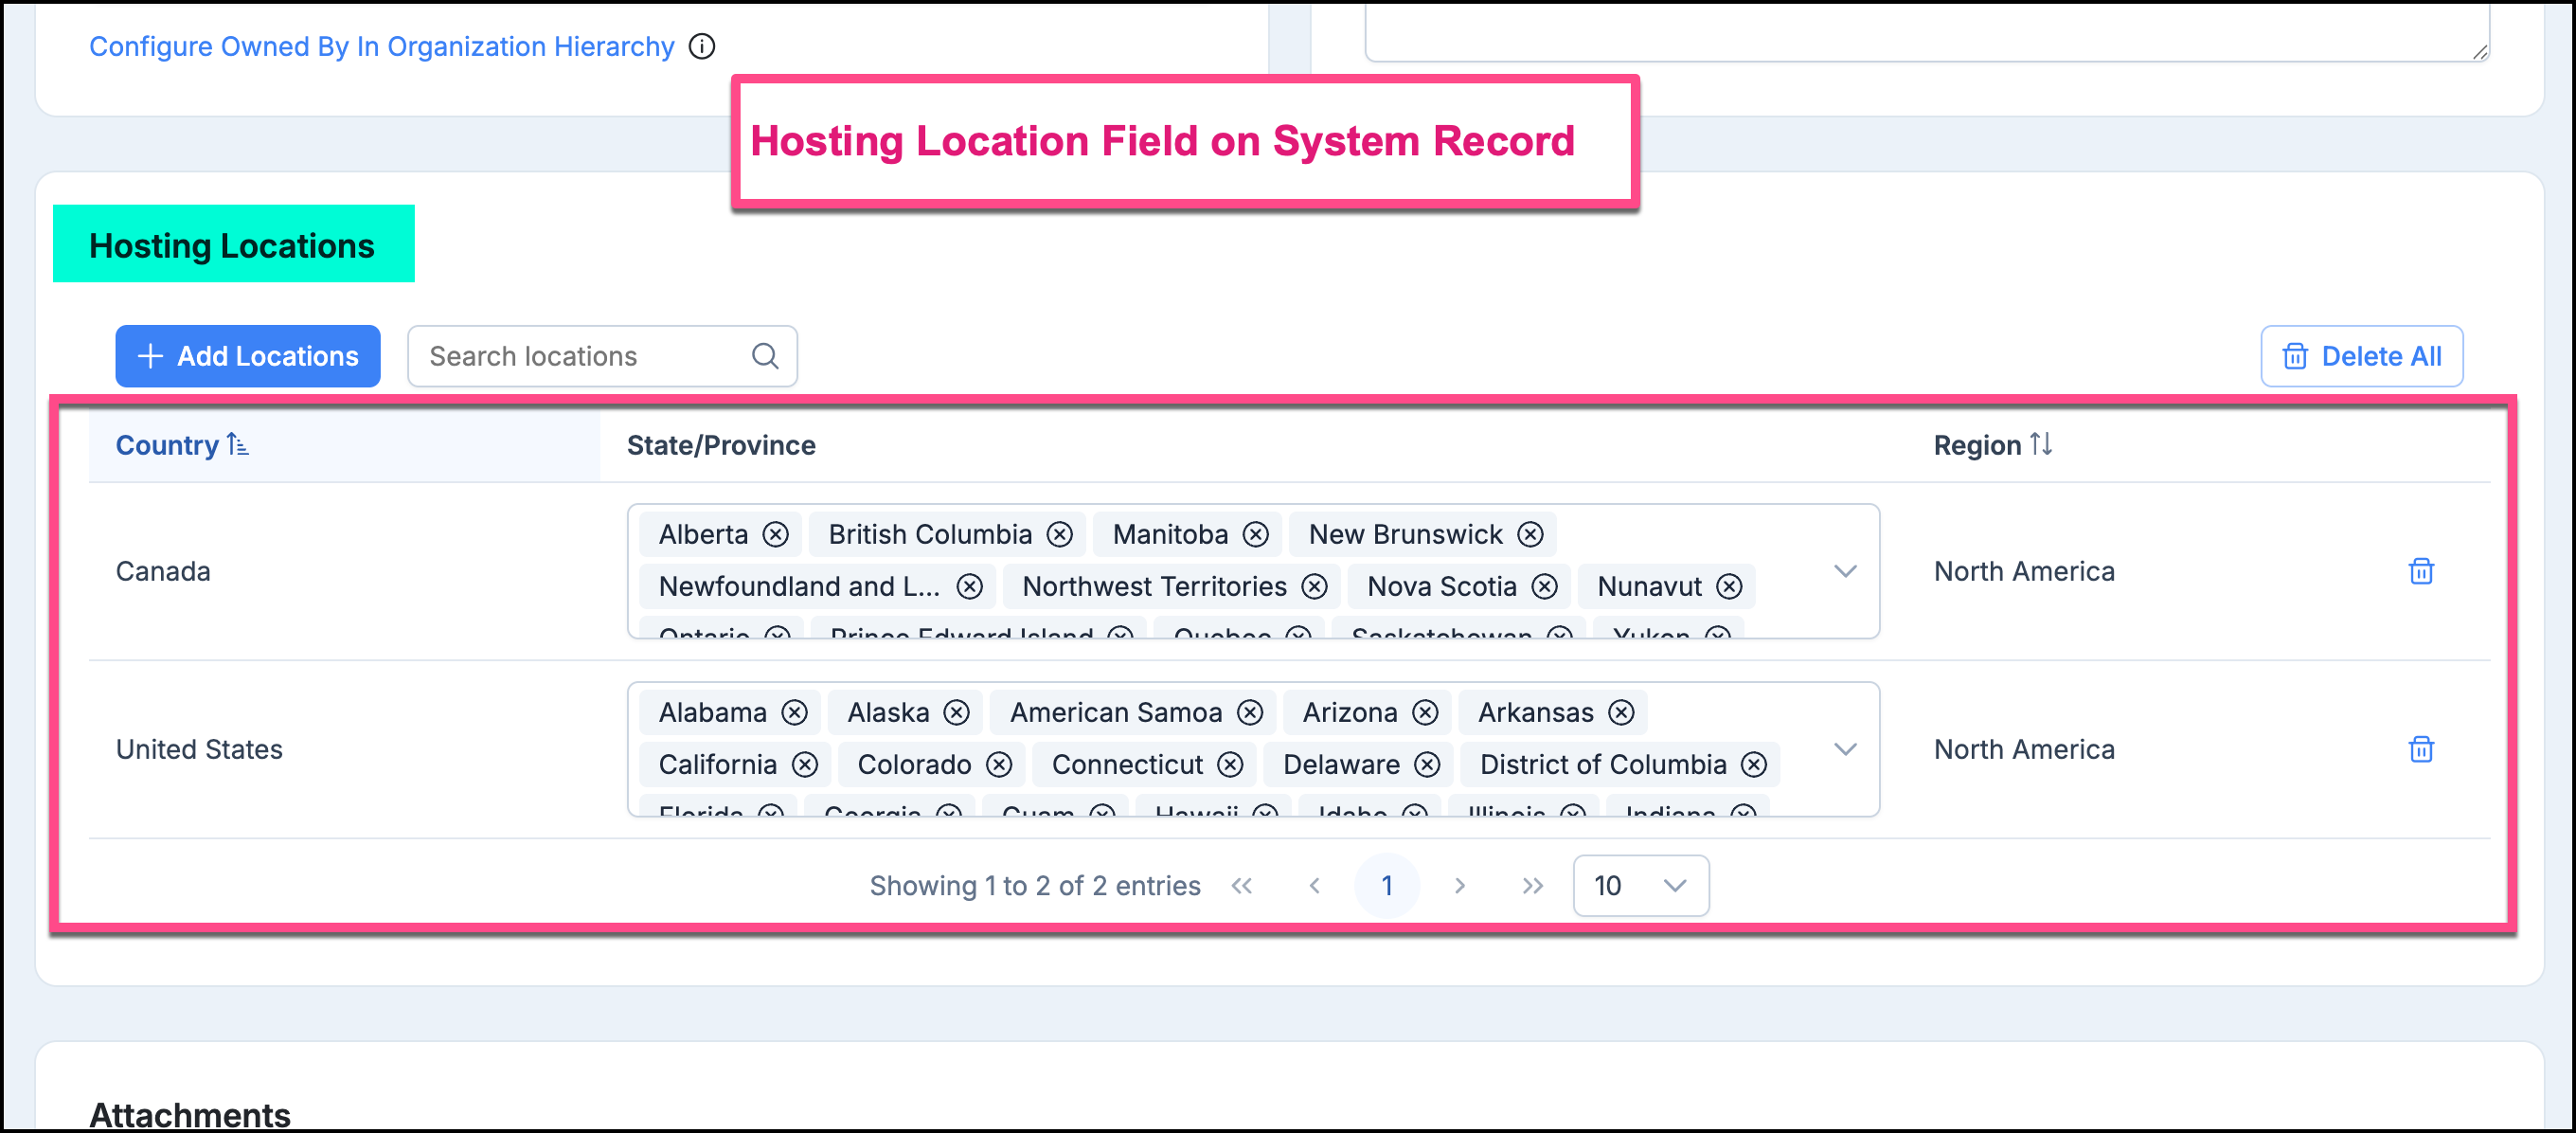Expand Canada State/Province dropdown
Image resolution: width=2576 pixels, height=1133 pixels.
click(x=1845, y=571)
